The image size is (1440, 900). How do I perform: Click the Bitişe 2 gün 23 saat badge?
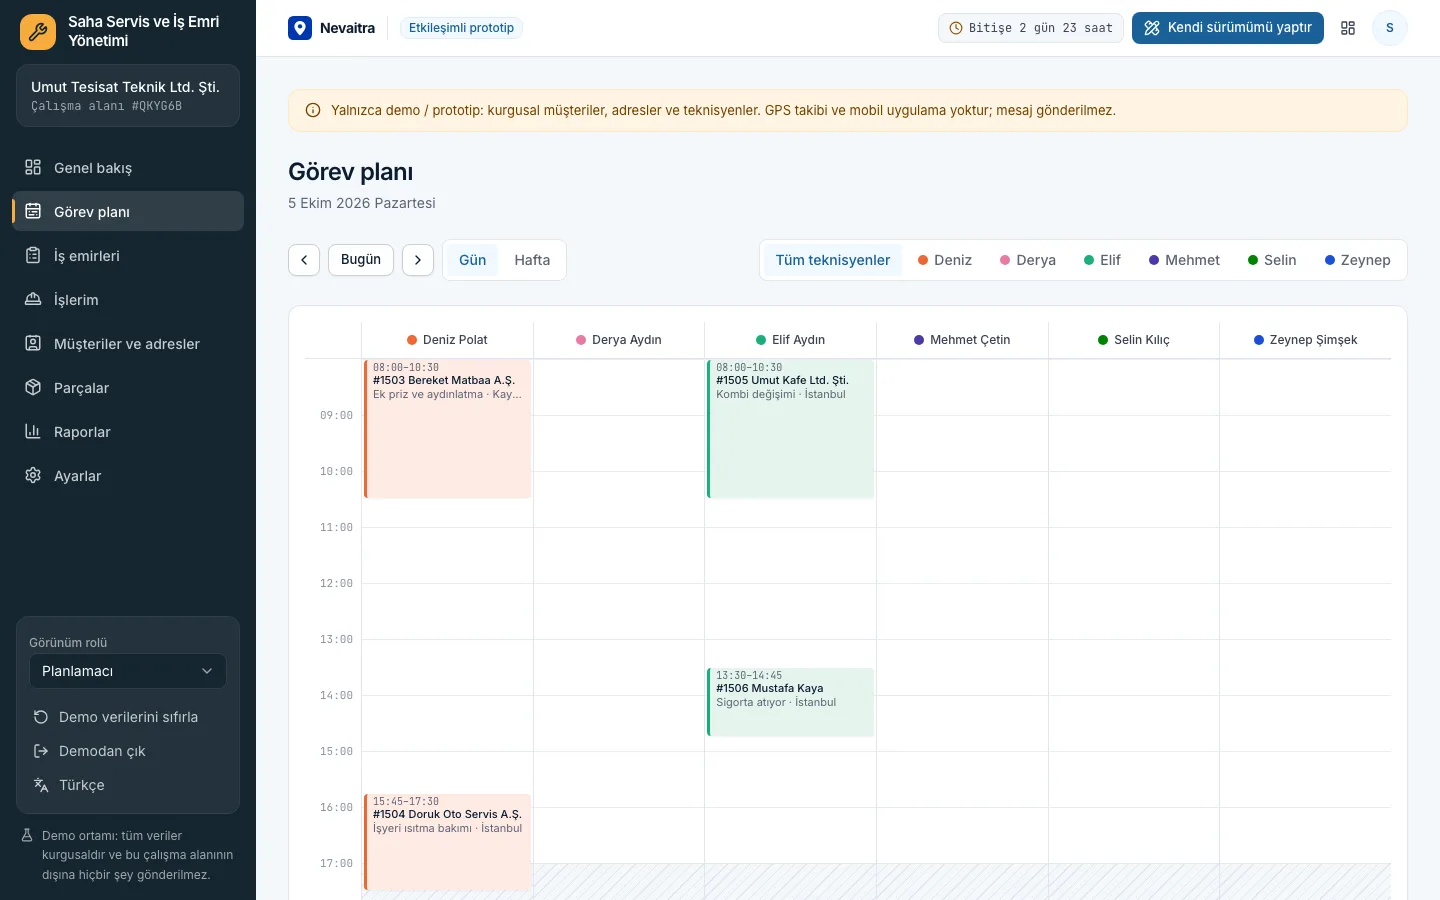click(1031, 28)
